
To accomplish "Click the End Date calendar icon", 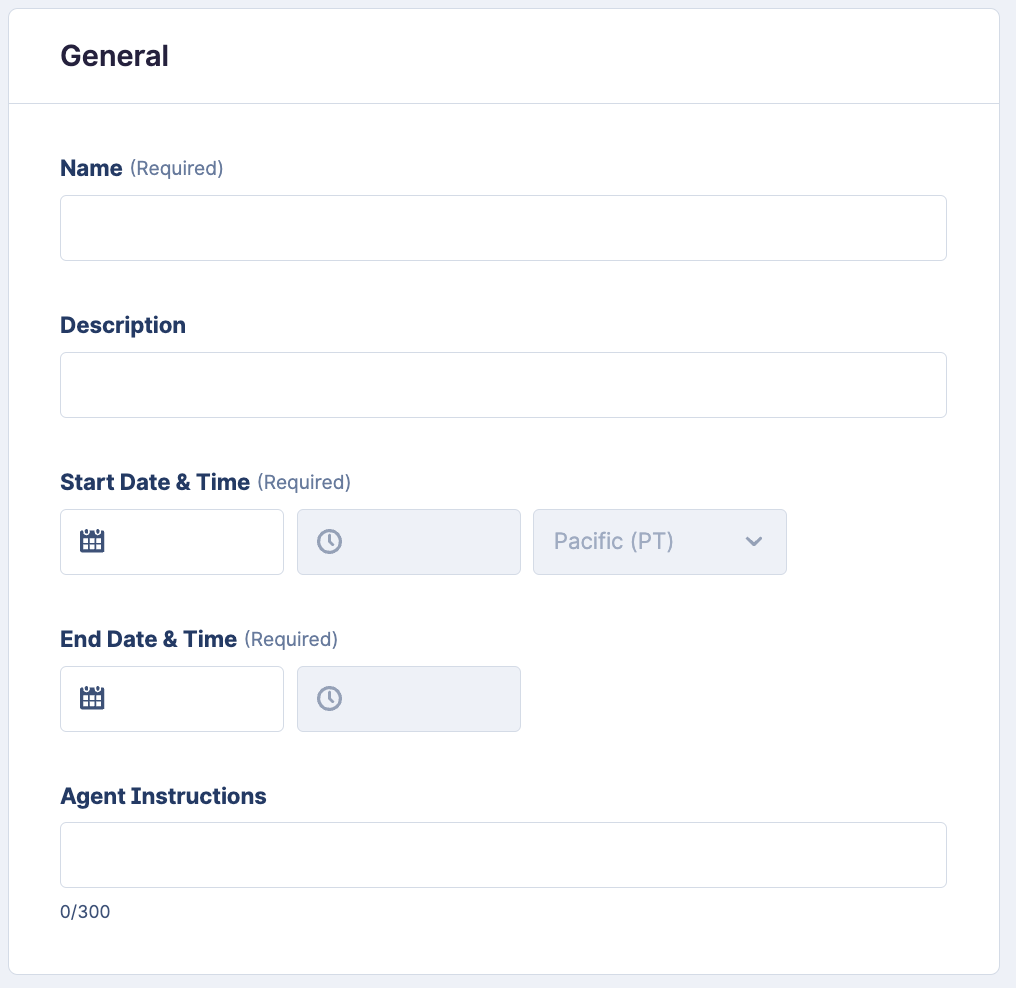I will pyautogui.click(x=92, y=698).
